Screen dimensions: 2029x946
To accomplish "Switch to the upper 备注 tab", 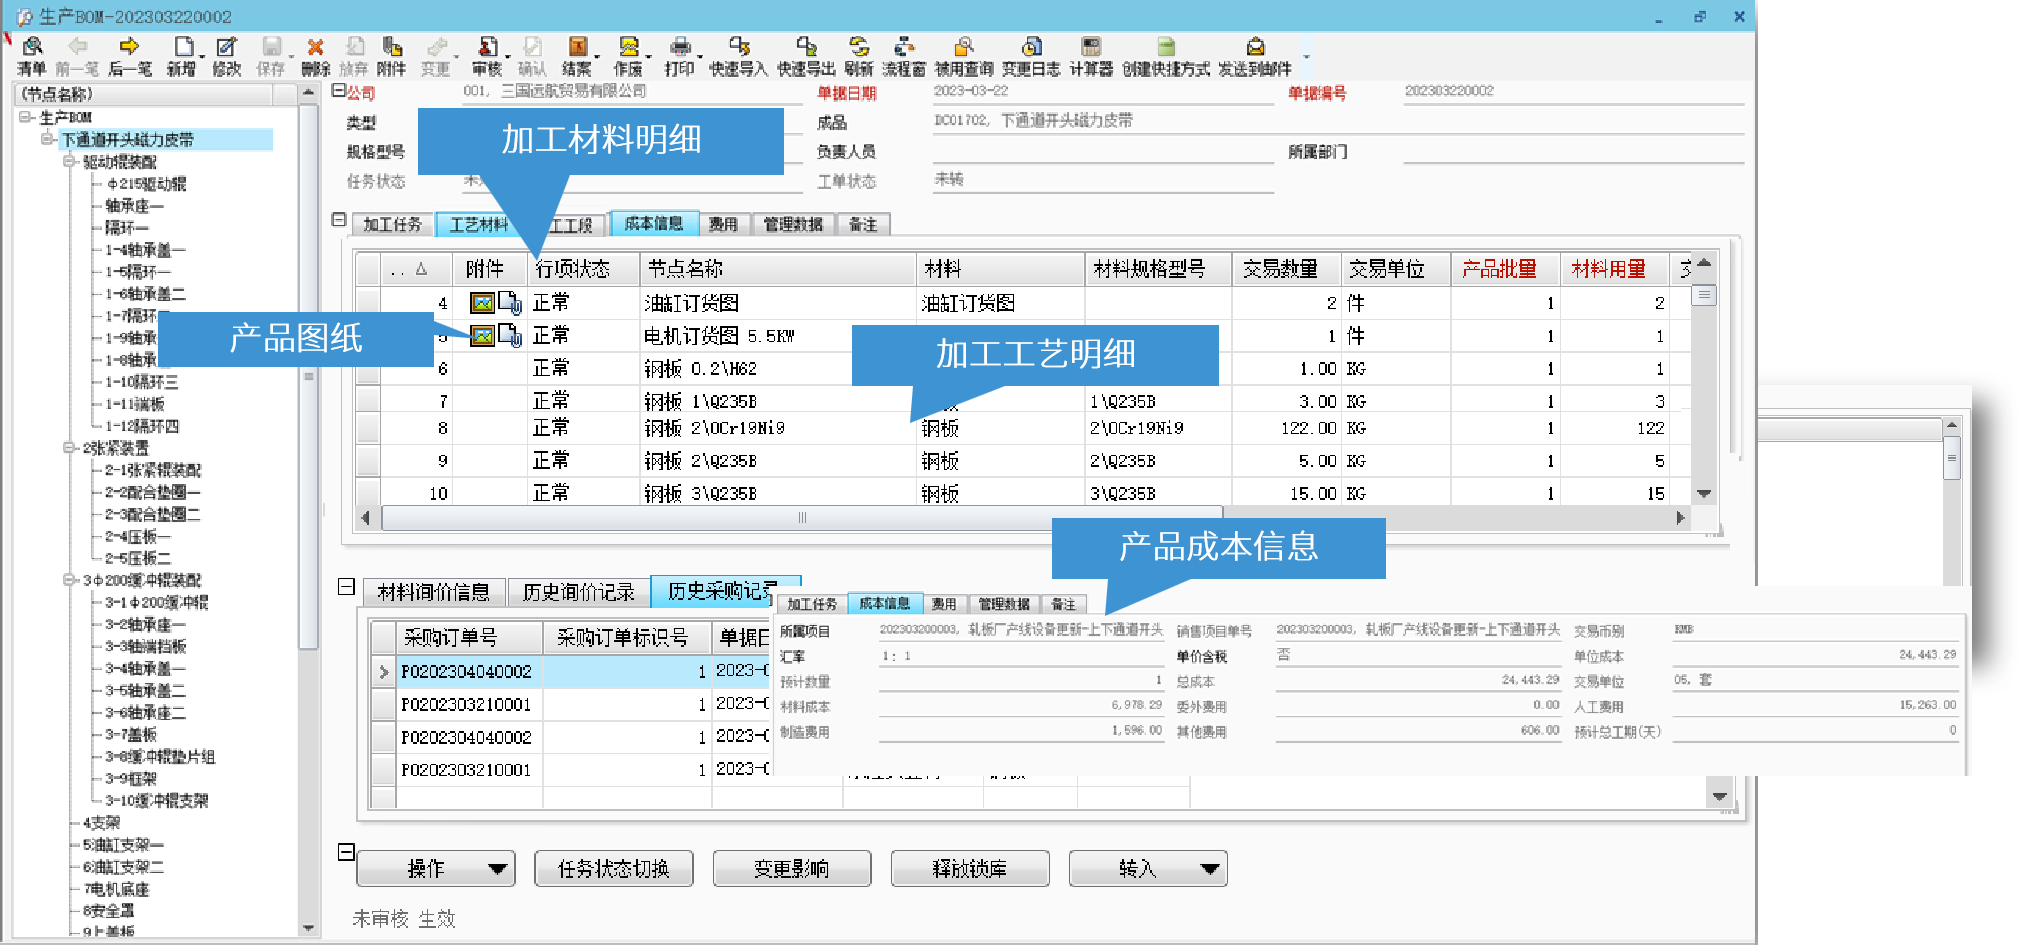I will (x=863, y=224).
